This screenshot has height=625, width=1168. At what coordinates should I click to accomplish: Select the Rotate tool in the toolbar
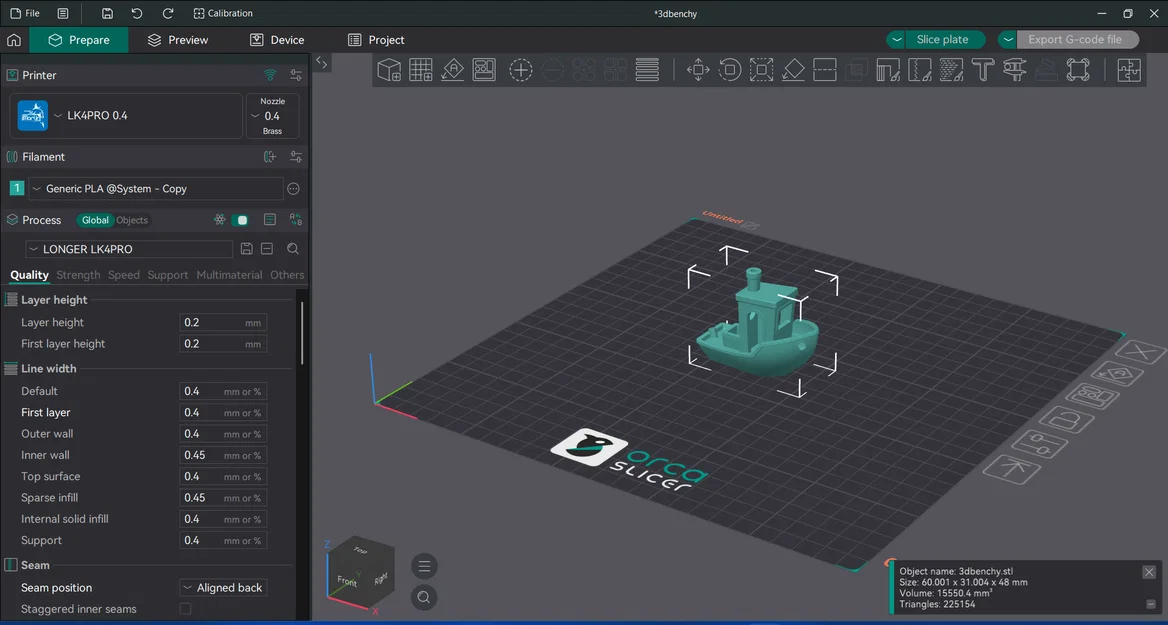[729, 69]
